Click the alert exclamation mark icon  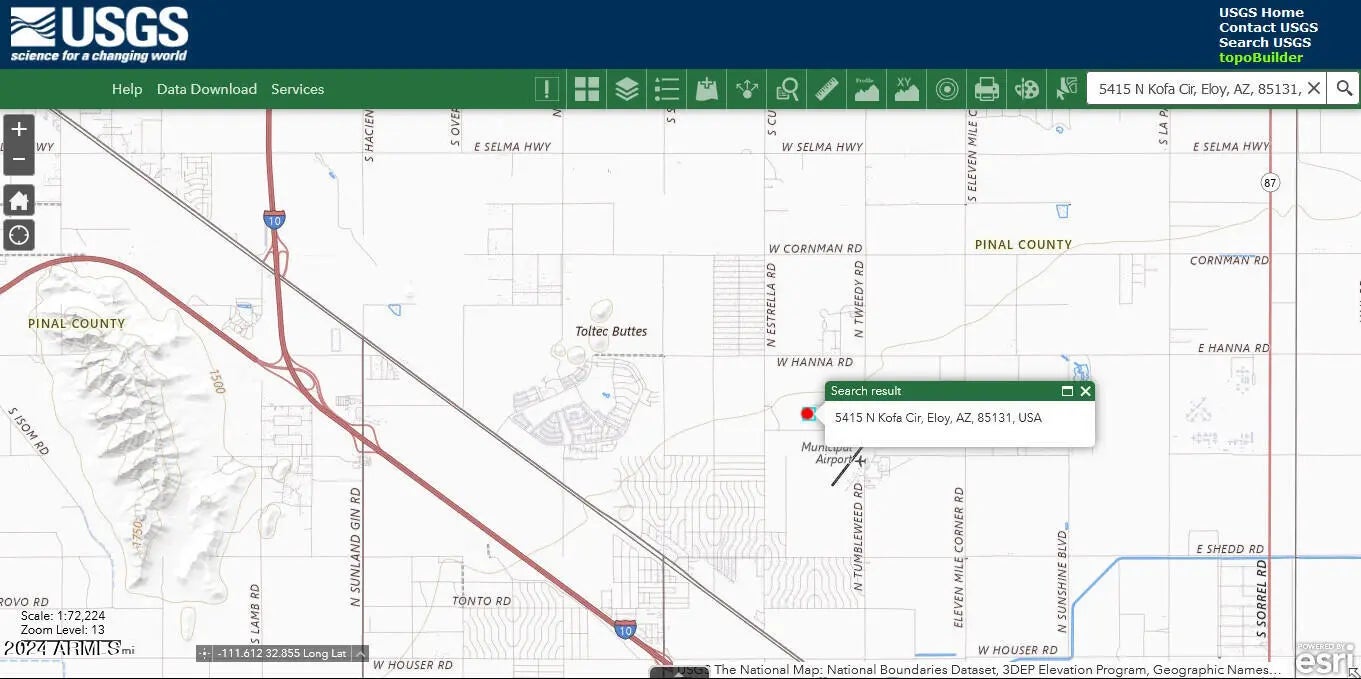[547, 89]
